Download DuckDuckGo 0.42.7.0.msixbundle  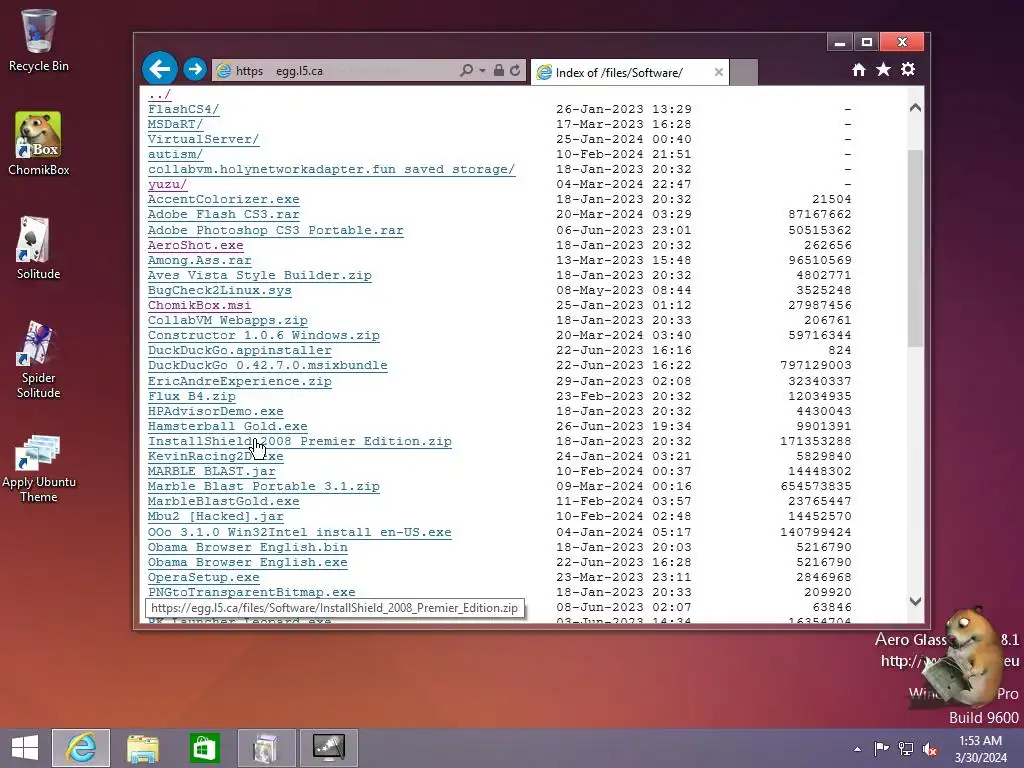coord(267,366)
